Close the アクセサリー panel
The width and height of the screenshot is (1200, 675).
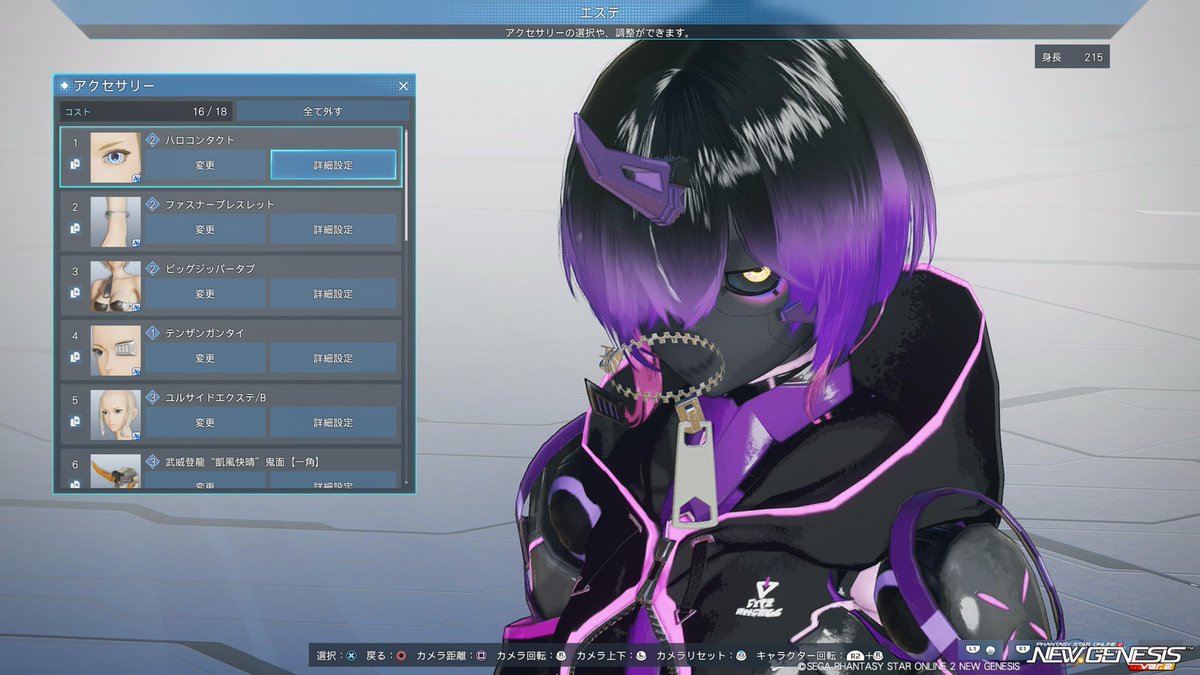pos(403,86)
